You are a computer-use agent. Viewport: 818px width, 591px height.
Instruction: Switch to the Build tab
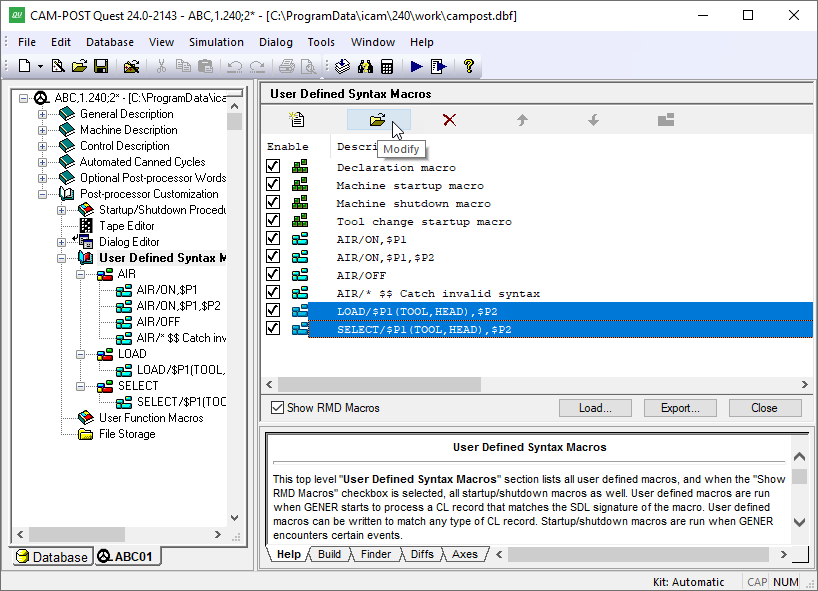329,554
